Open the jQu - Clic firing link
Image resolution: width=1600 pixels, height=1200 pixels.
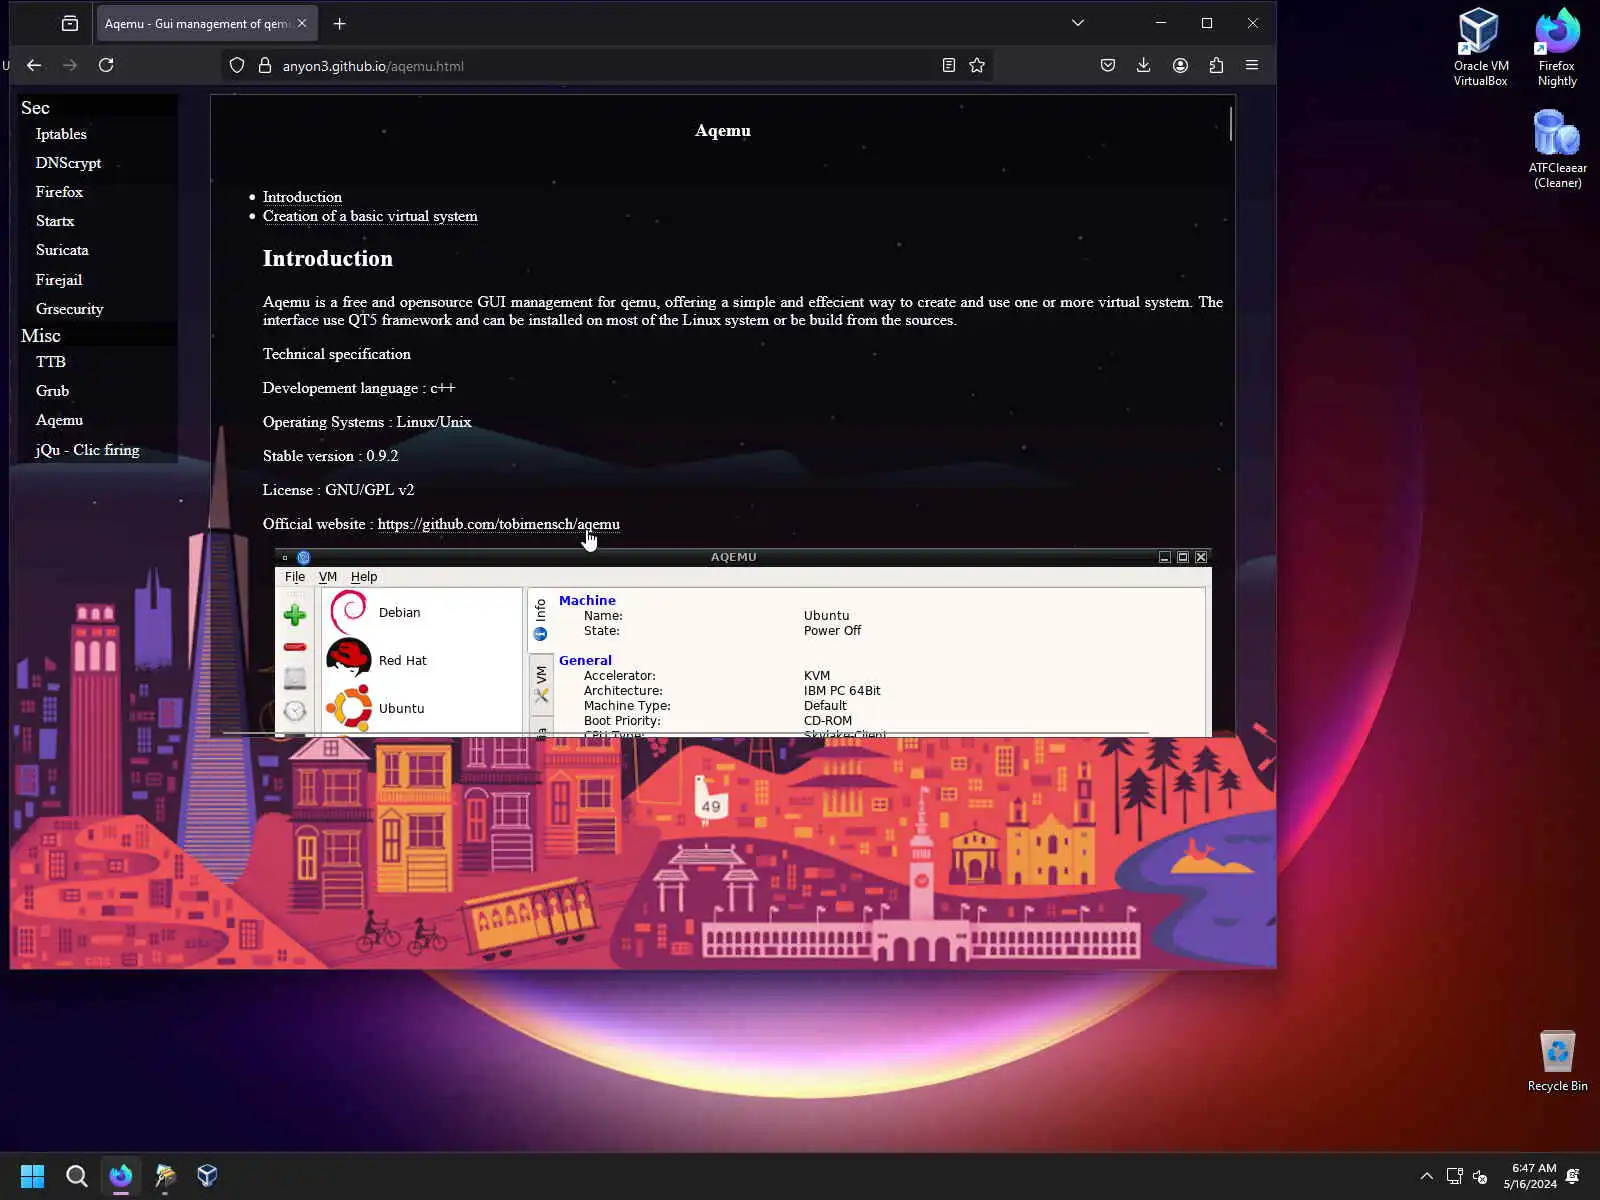(87, 450)
